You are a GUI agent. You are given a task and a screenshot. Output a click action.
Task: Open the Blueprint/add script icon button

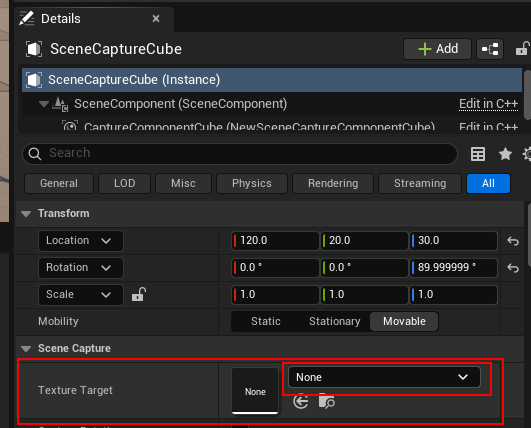[490, 49]
